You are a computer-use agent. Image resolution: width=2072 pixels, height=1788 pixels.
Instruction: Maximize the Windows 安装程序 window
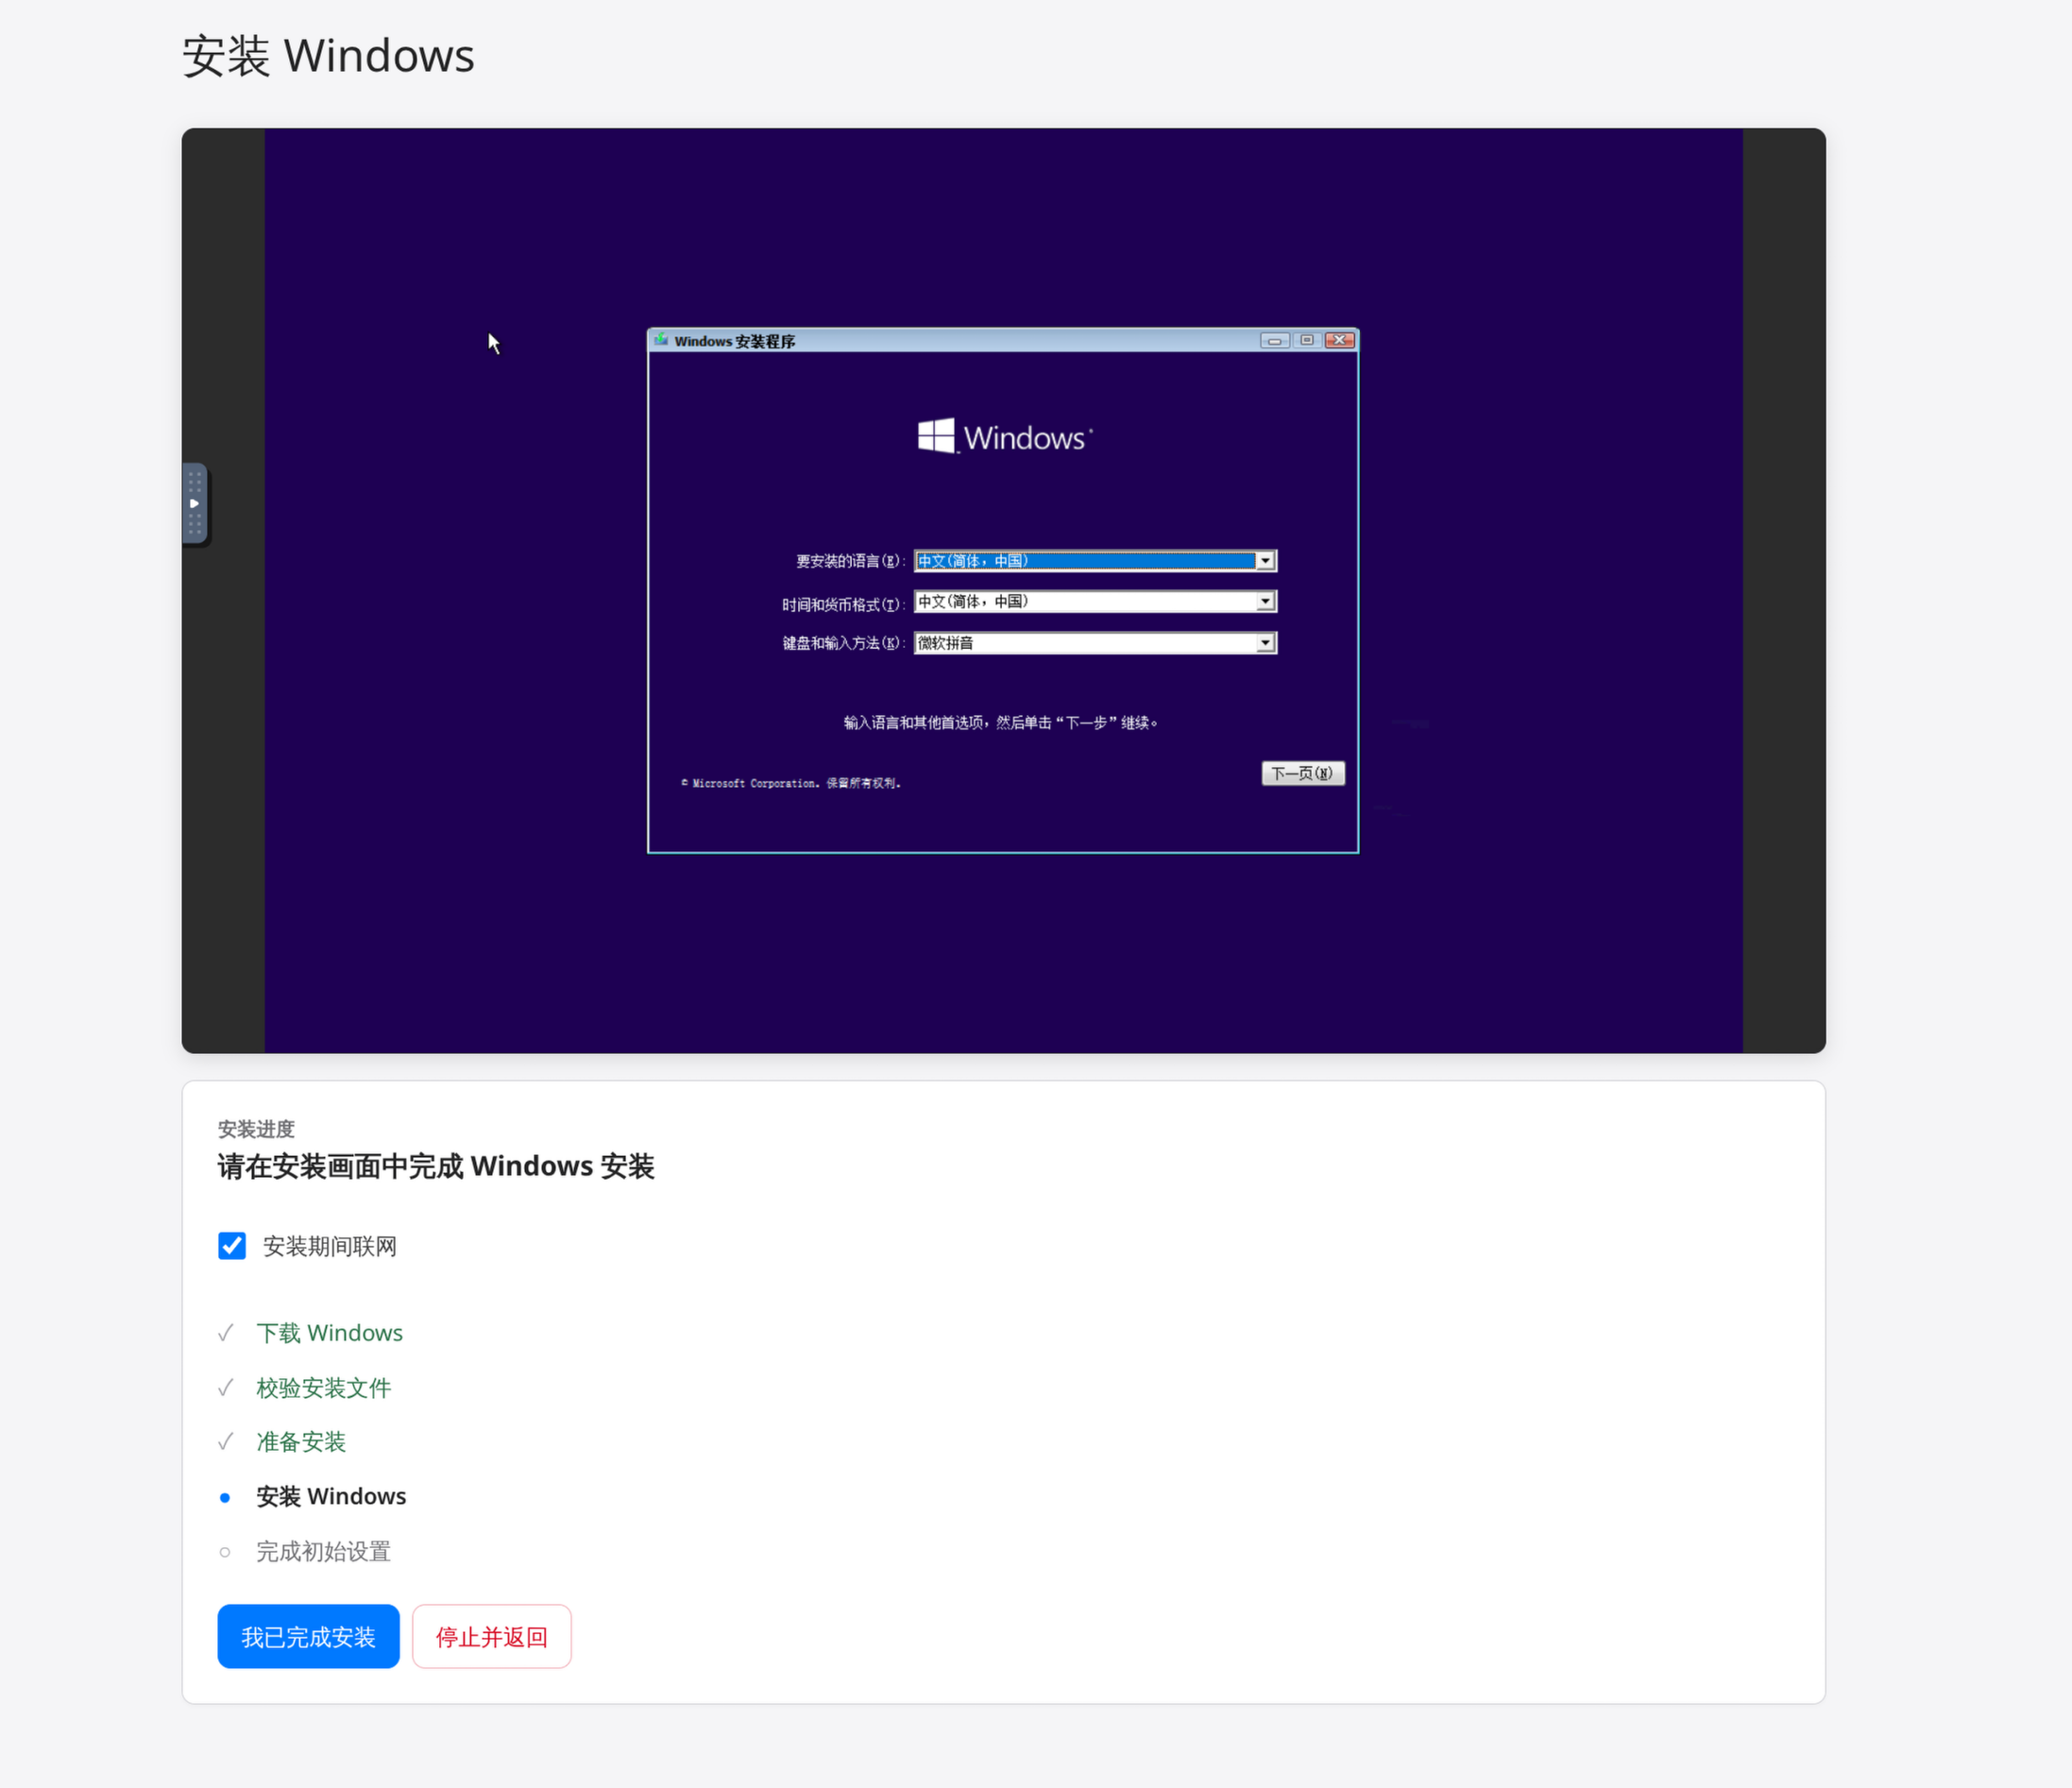[x=1306, y=341]
